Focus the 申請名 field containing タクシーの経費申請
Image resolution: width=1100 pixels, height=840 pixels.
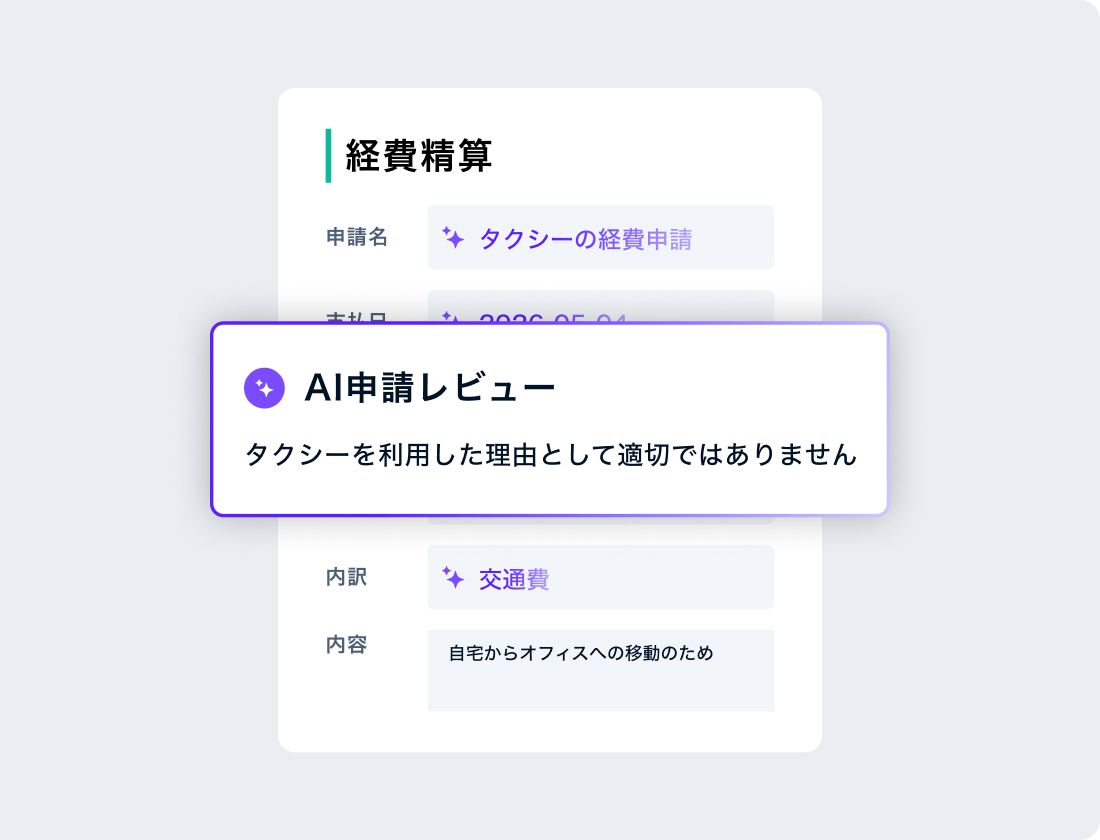coord(600,238)
